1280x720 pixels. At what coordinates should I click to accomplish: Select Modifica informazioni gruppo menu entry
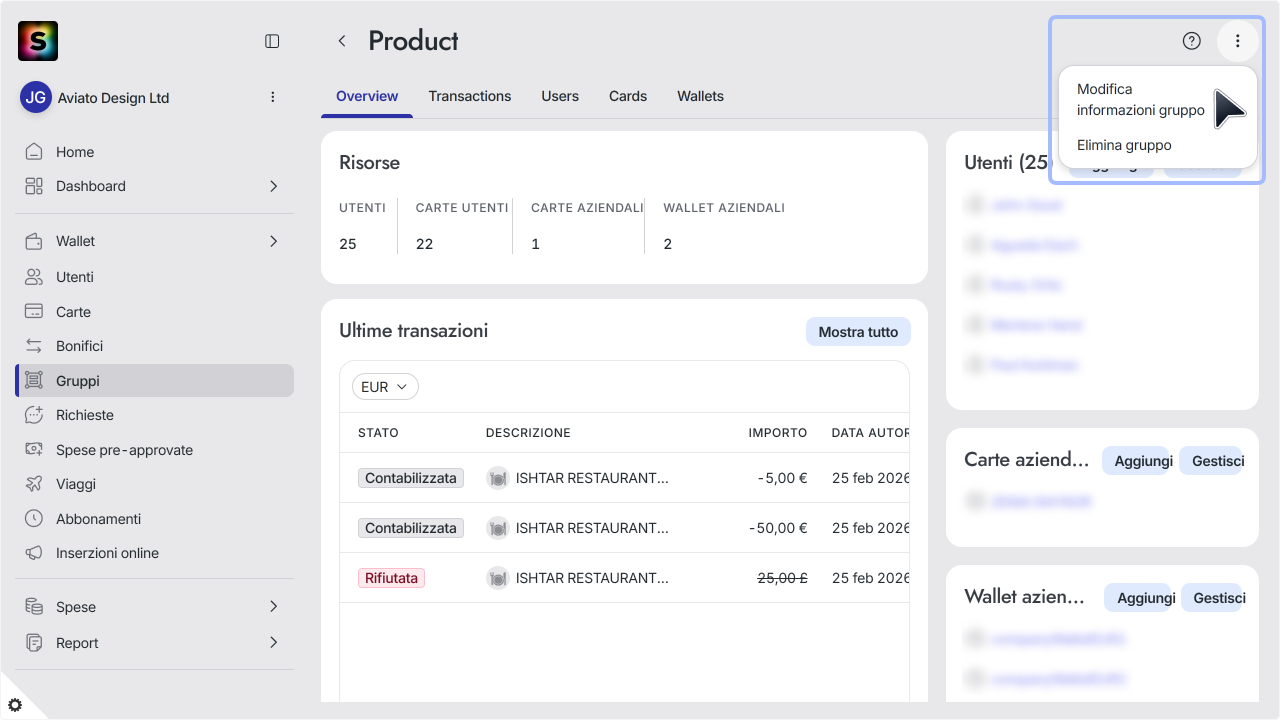[x=1141, y=100]
